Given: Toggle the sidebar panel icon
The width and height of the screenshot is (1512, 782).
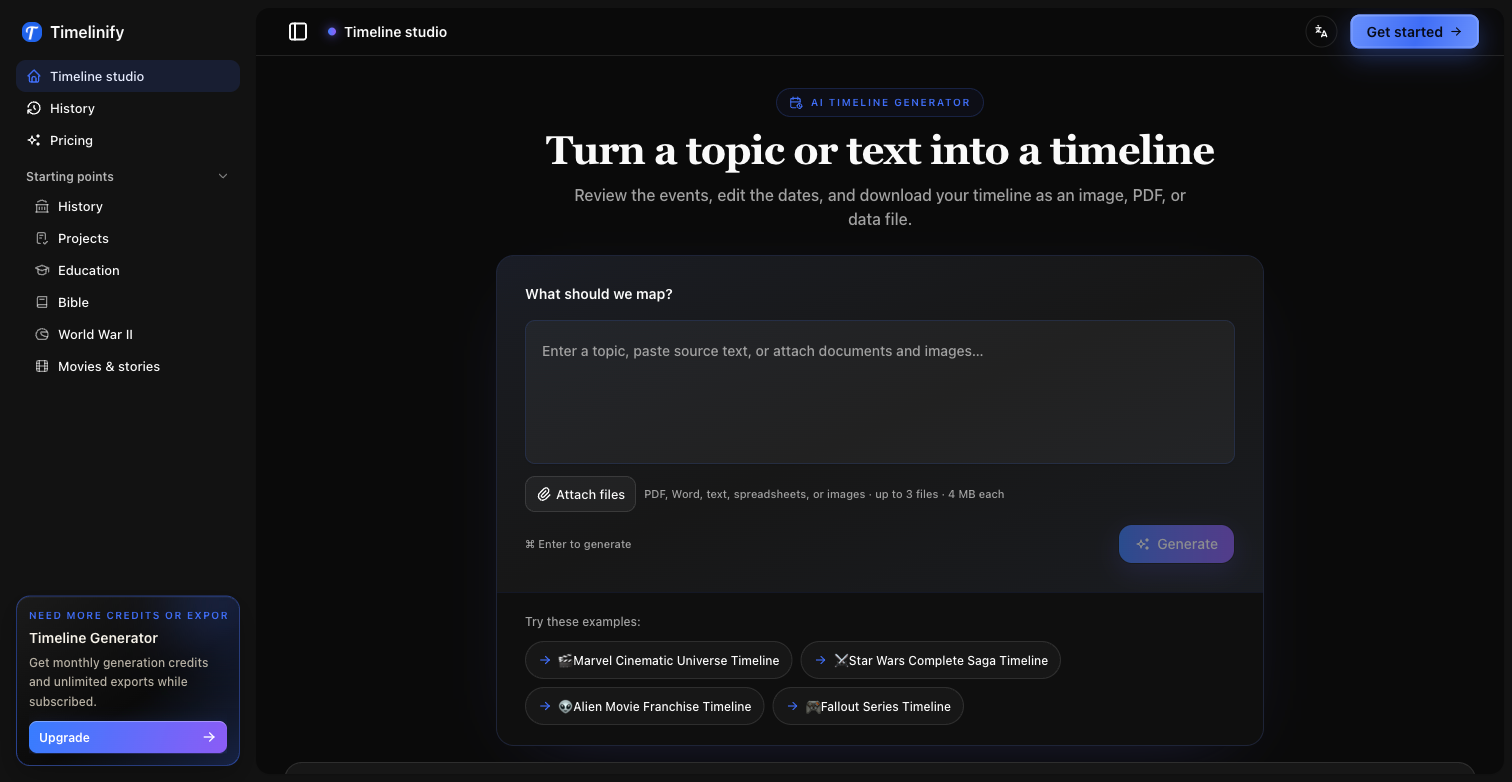Looking at the screenshot, I should click(298, 32).
